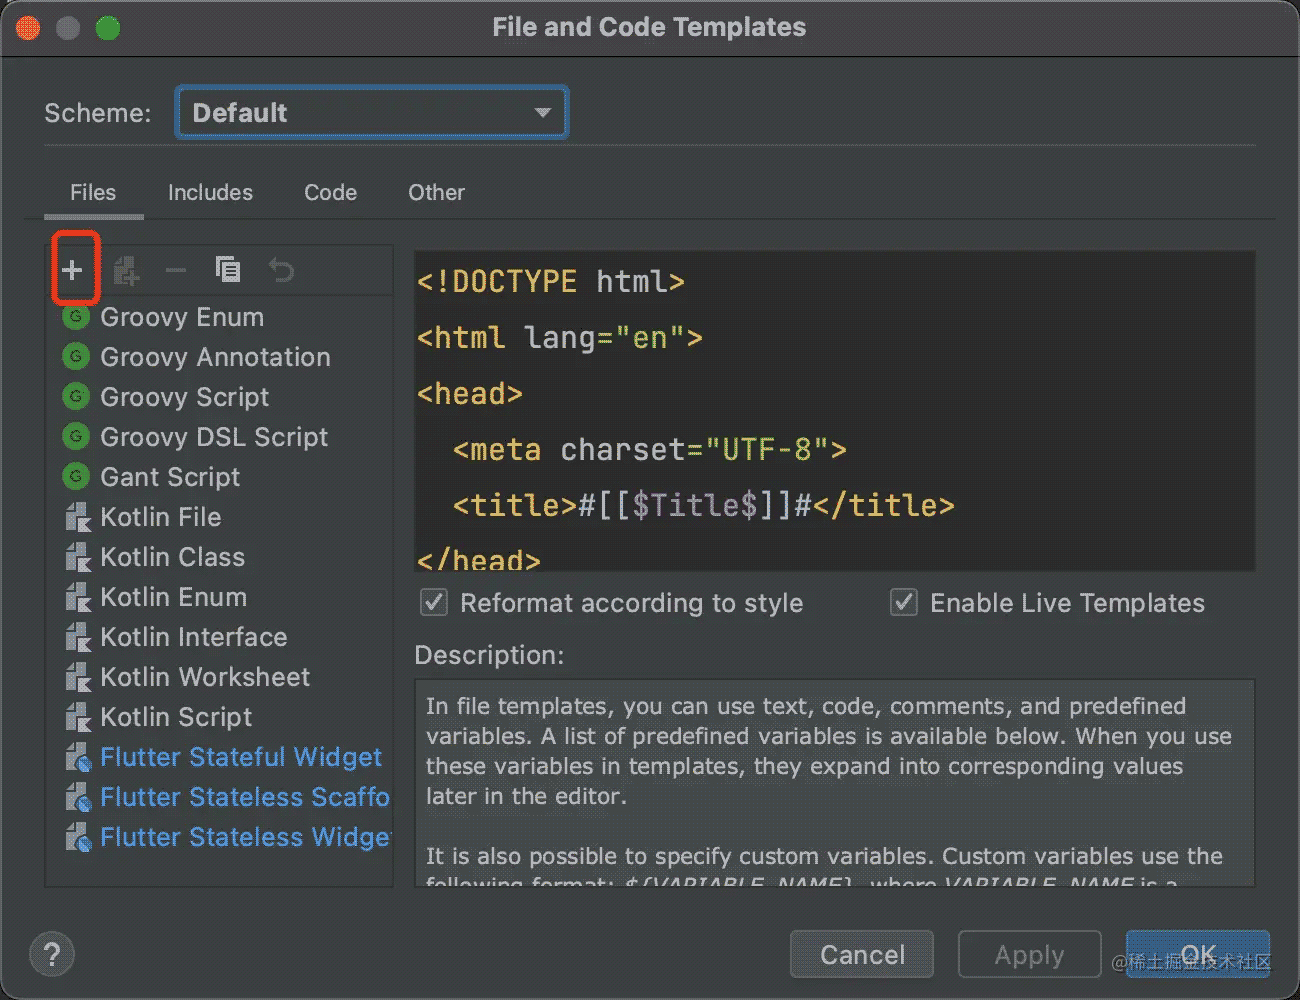The width and height of the screenshot is (1300, 1000).
Task: Enable the Reformat according to style checkbox
Action: (433, 602)
